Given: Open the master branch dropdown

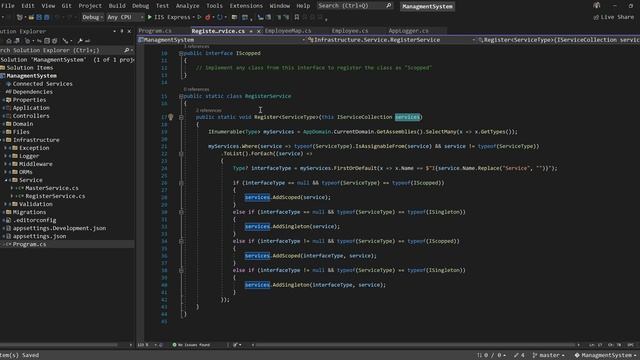Looking at the screenshot, I should (549, 355).
